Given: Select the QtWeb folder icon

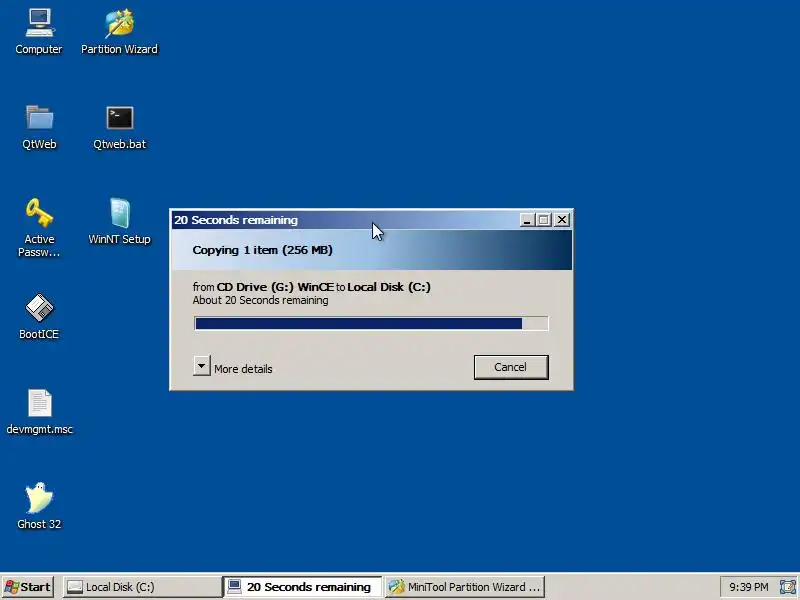Looking at the screenshot, I should pyautogui.click(x=39, y=127).
